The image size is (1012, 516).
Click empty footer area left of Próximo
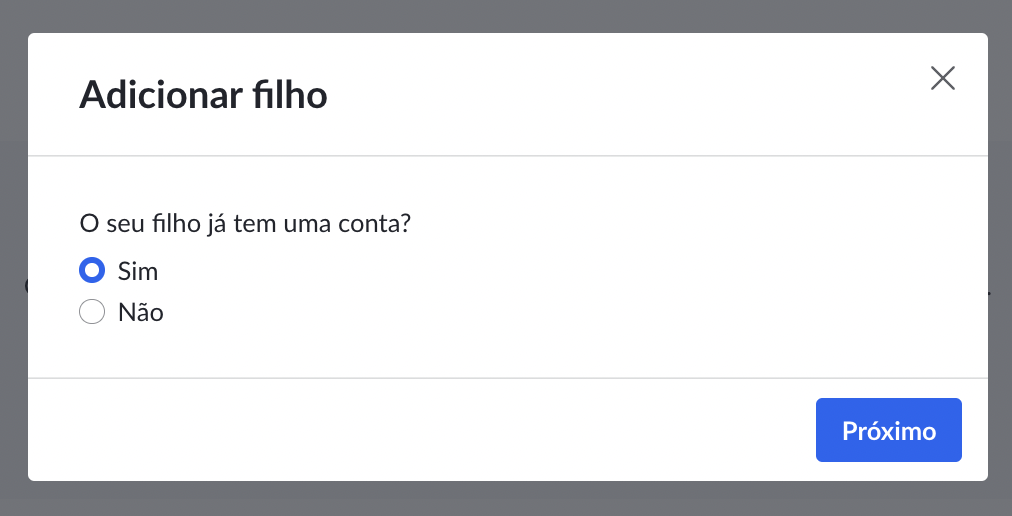point(420,430)
